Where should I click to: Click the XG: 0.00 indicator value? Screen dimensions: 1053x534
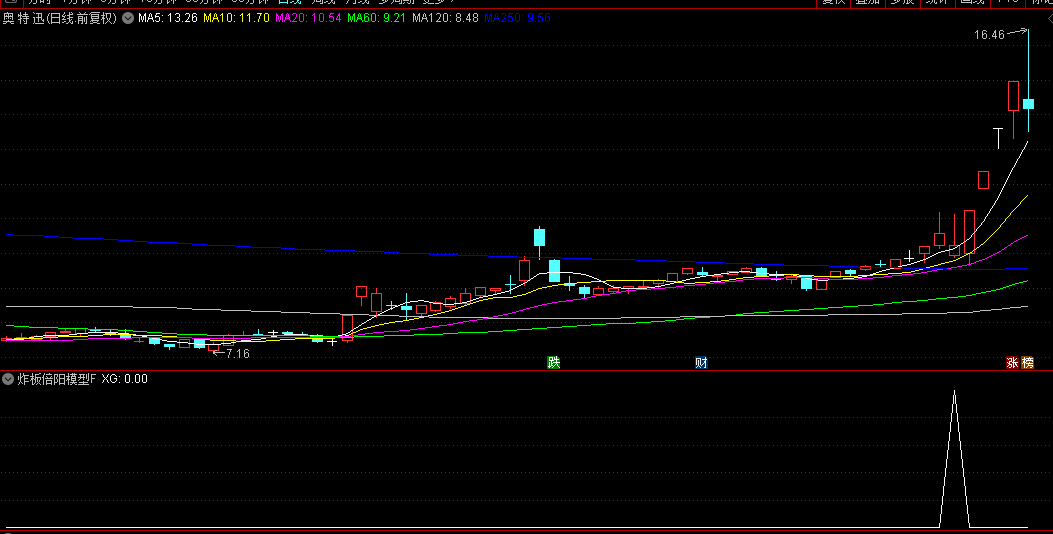(x=125, y=379)
